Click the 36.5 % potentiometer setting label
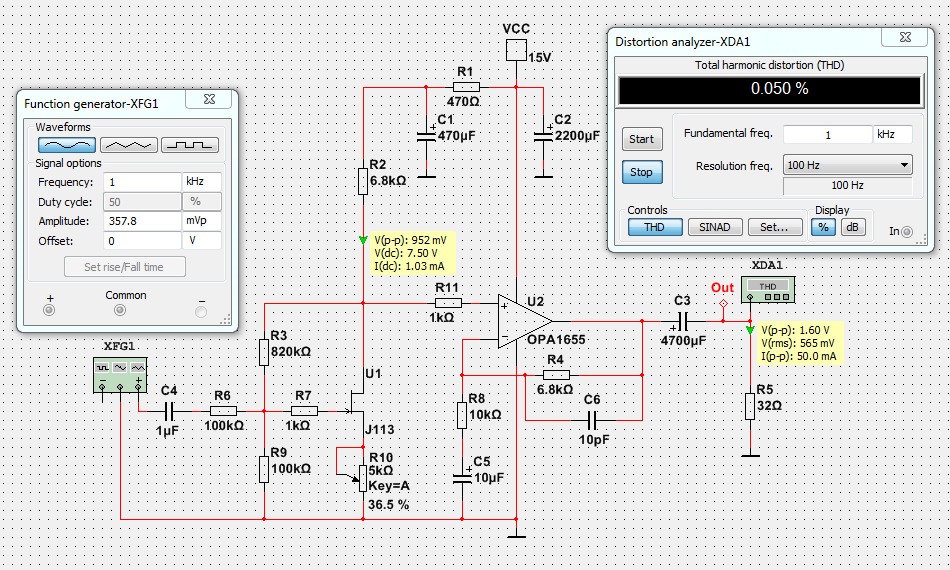950x570 pixels. coord(388,505)
